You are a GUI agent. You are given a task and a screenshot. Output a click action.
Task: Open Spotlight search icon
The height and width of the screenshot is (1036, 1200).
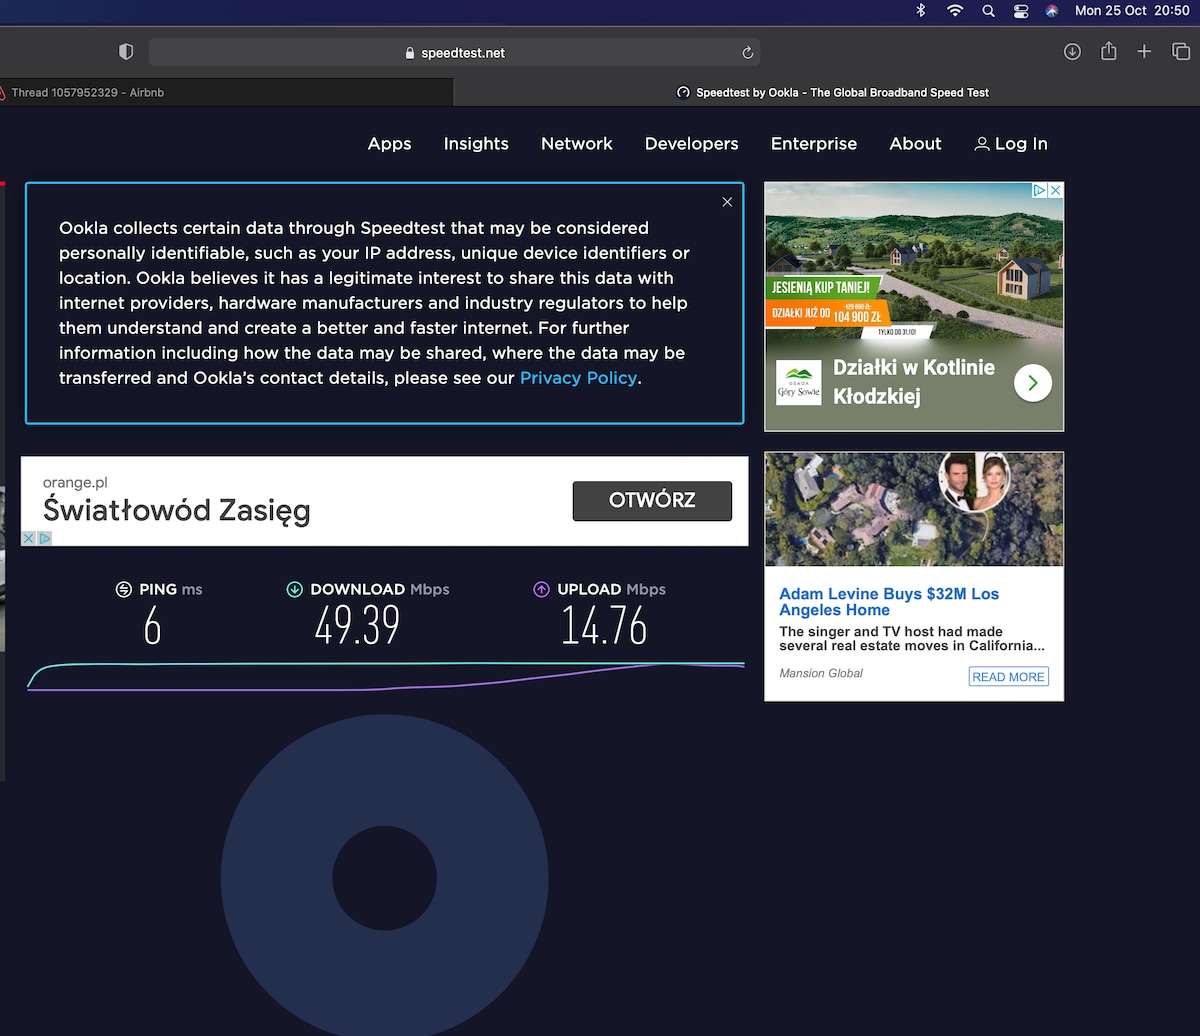988,10
